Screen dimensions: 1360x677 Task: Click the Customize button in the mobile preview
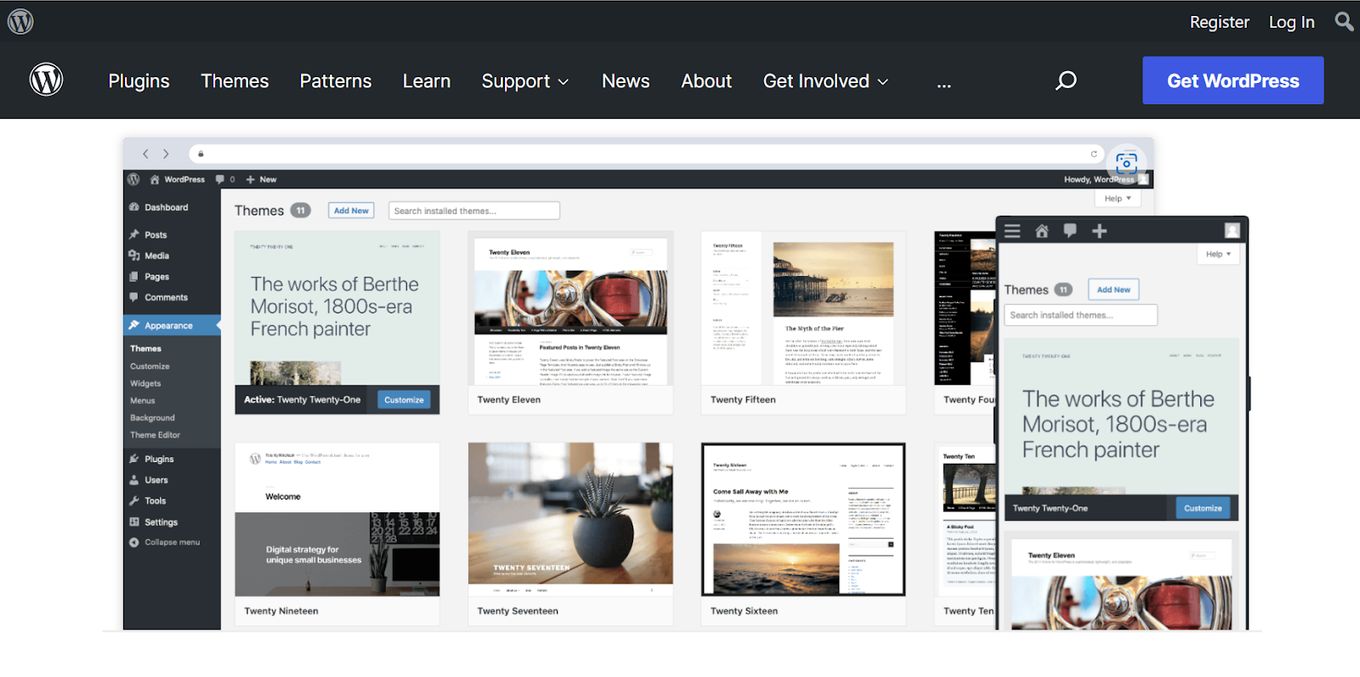point(1203,508)
